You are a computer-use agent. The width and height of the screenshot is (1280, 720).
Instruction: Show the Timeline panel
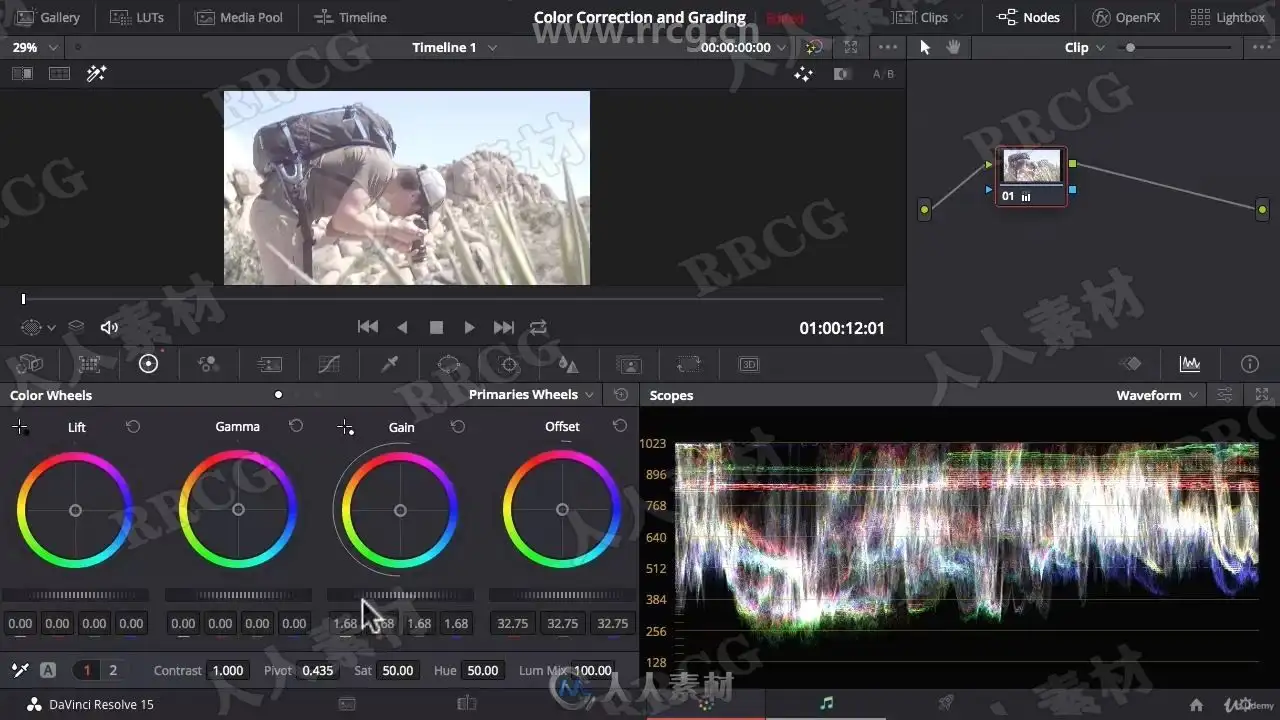pyautogui.click(x=350, y=17)
